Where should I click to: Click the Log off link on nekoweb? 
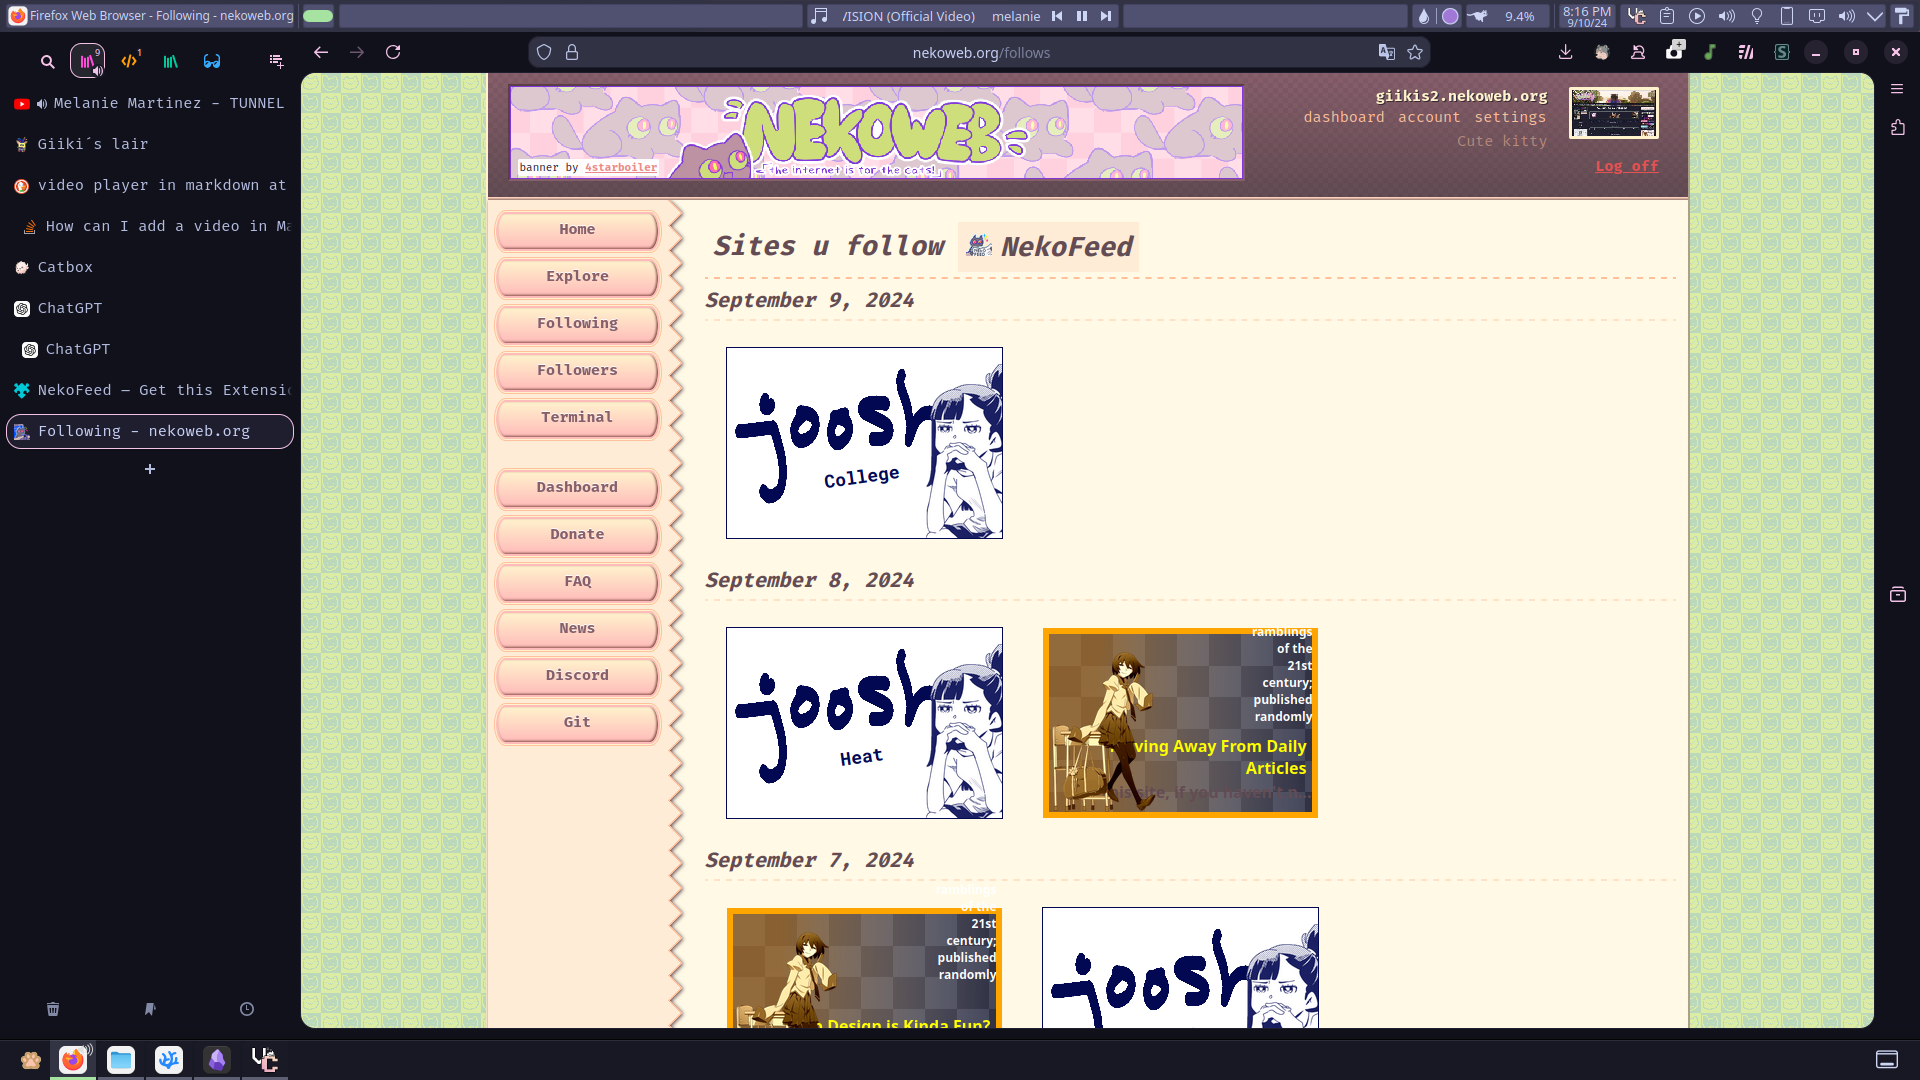click(x=1627, y=166)
